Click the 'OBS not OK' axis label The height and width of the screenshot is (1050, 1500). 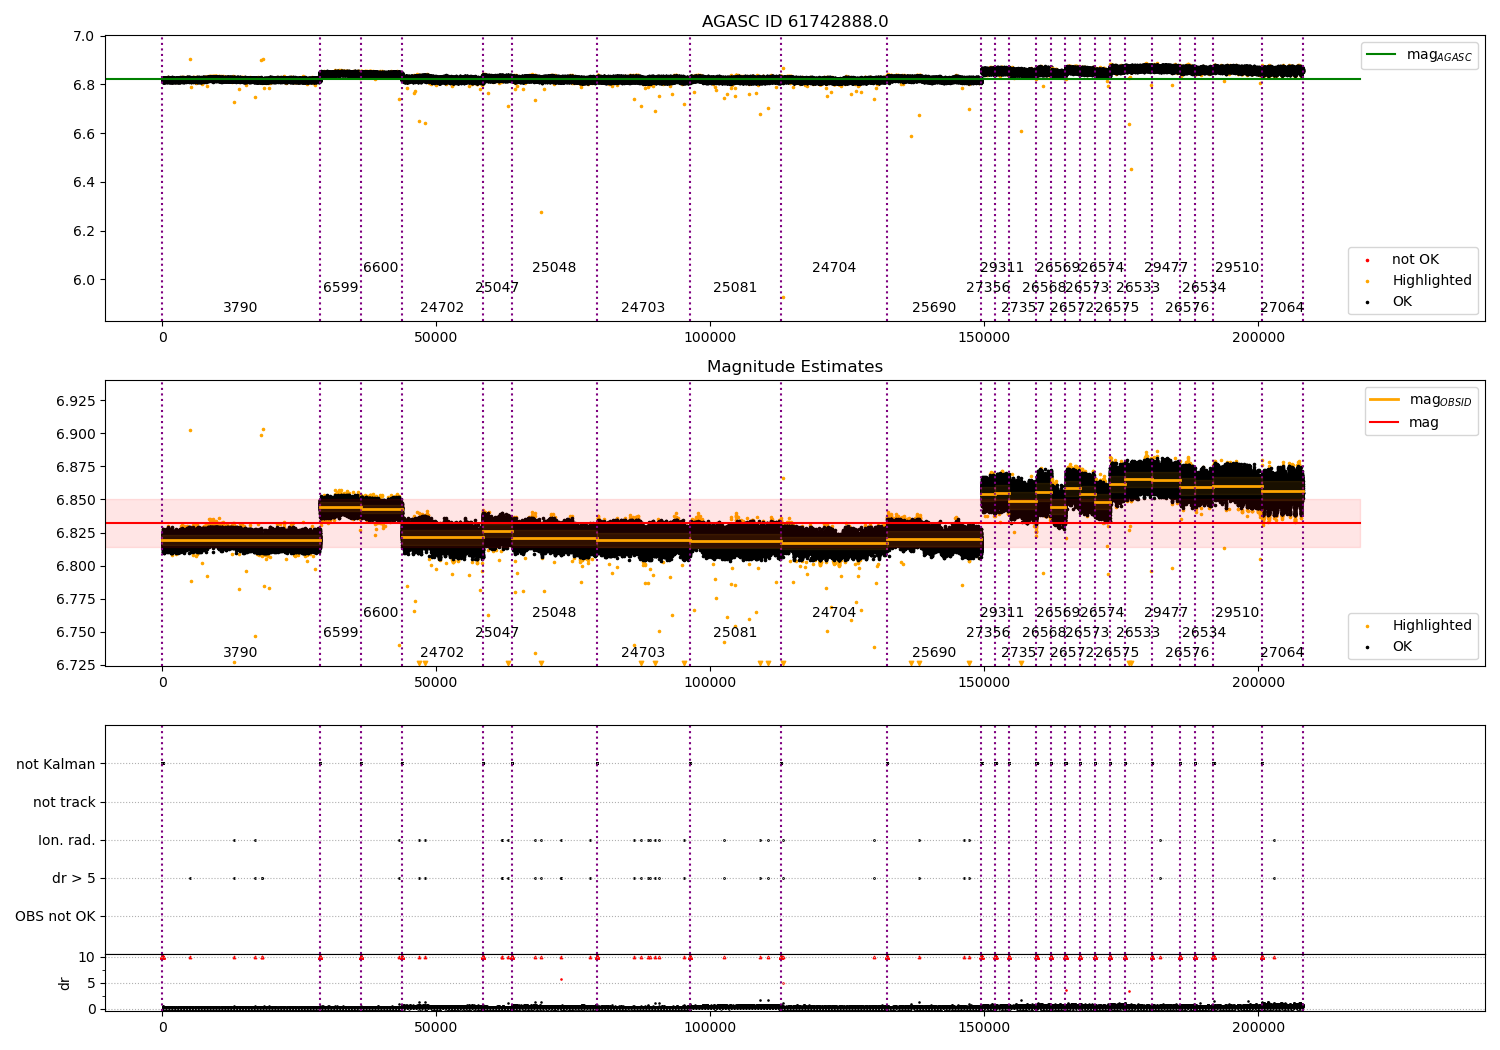click(55, 916)
